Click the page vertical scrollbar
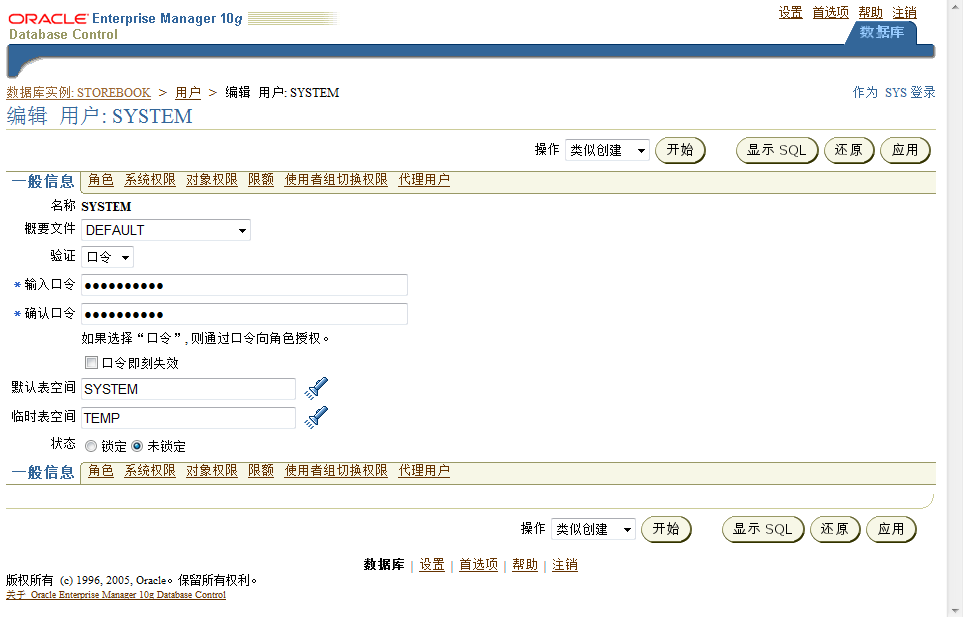Viewport: 963px width, 617px height. point(955,308)
